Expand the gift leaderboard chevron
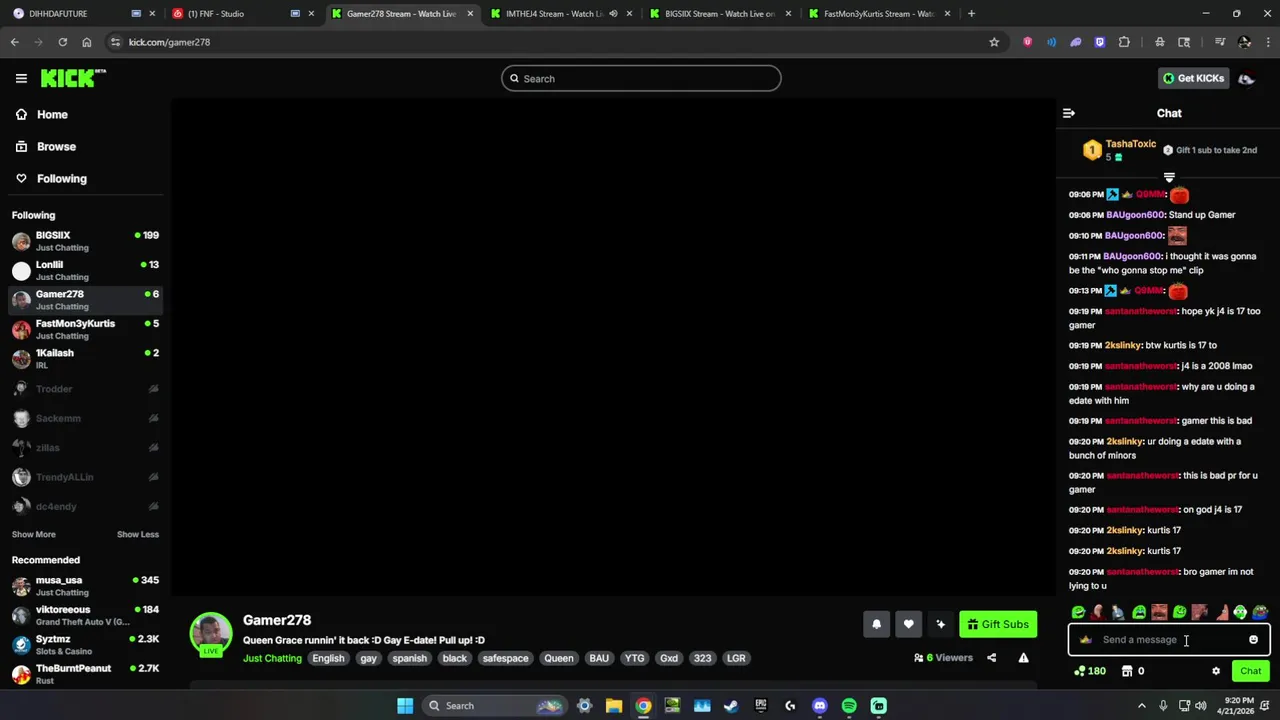 tap(1169, 177)
